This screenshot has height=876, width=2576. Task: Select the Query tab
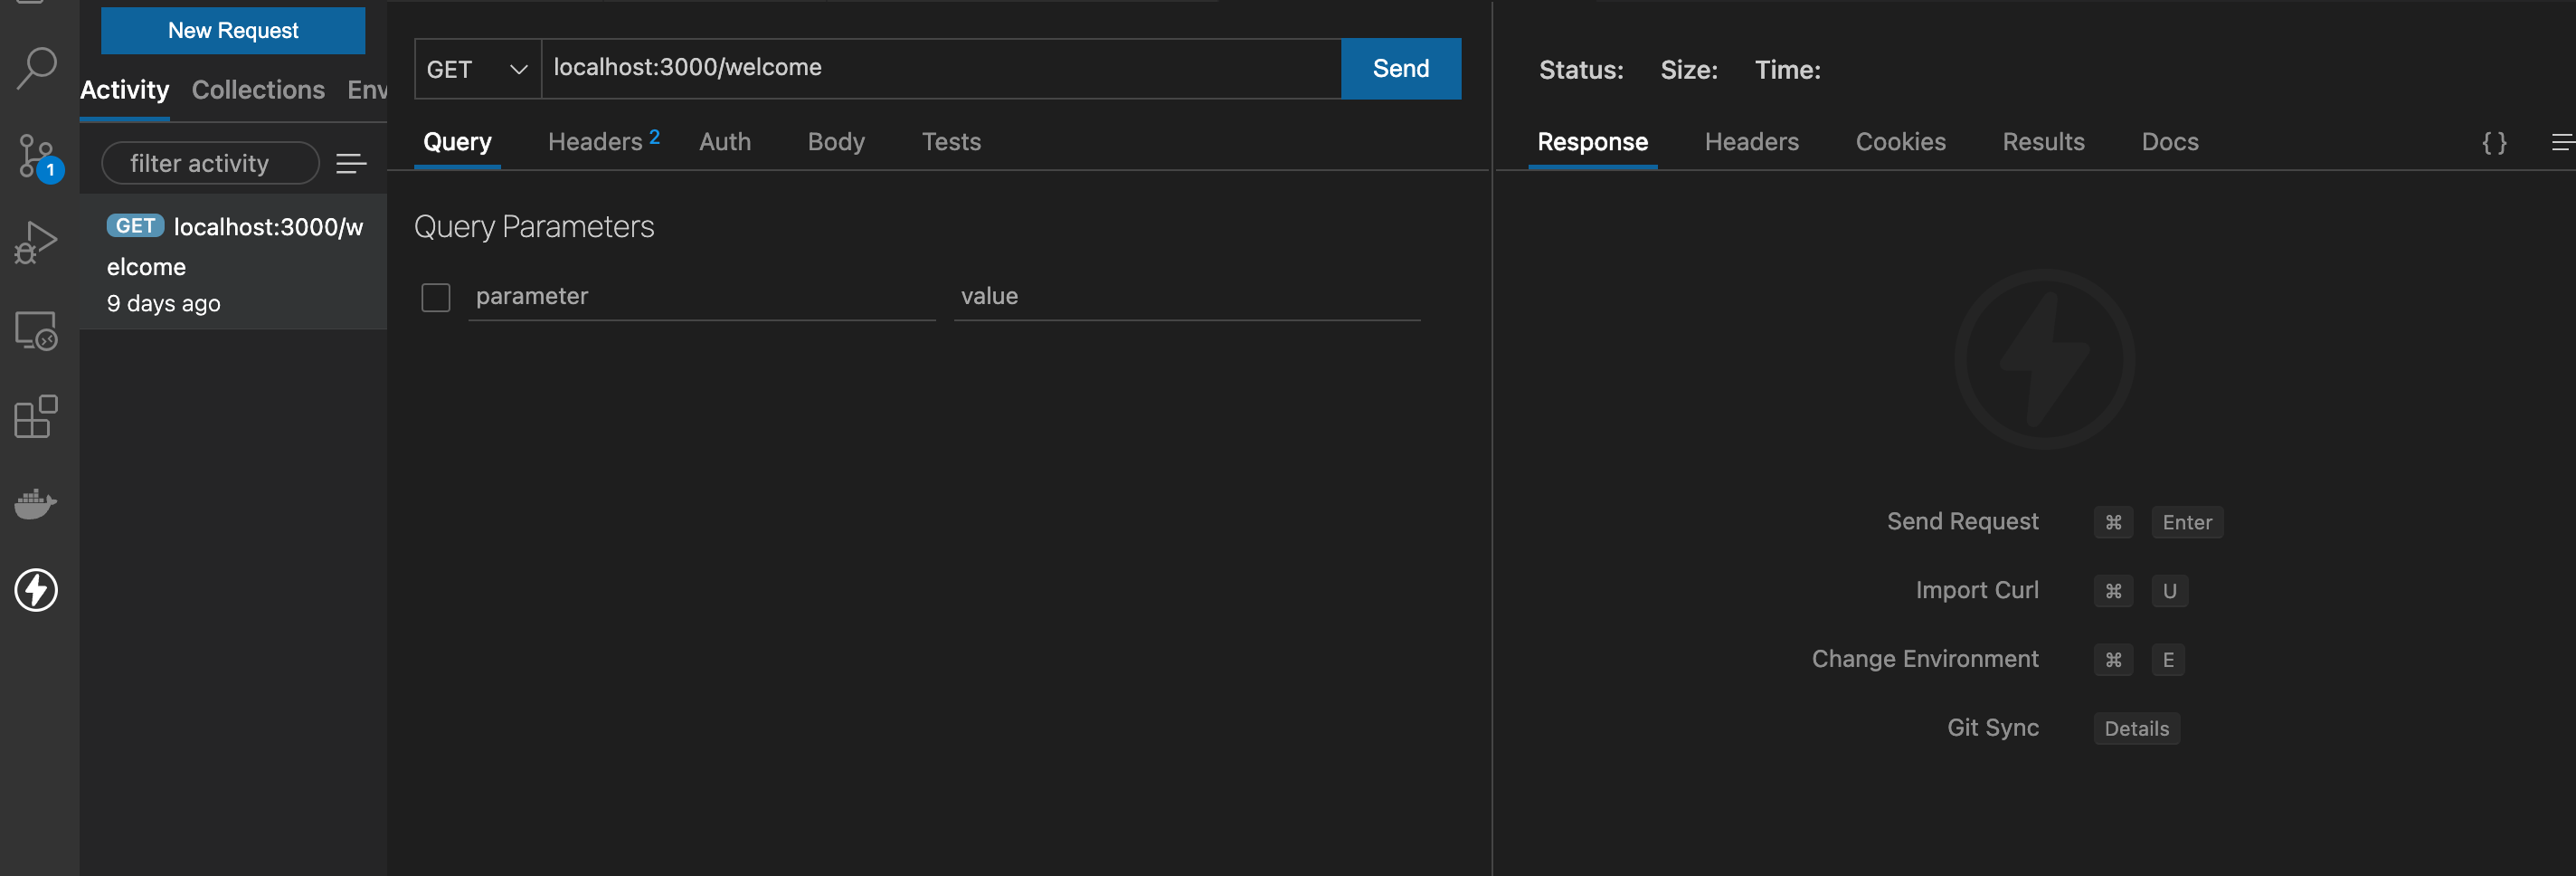tap(457, 142)
